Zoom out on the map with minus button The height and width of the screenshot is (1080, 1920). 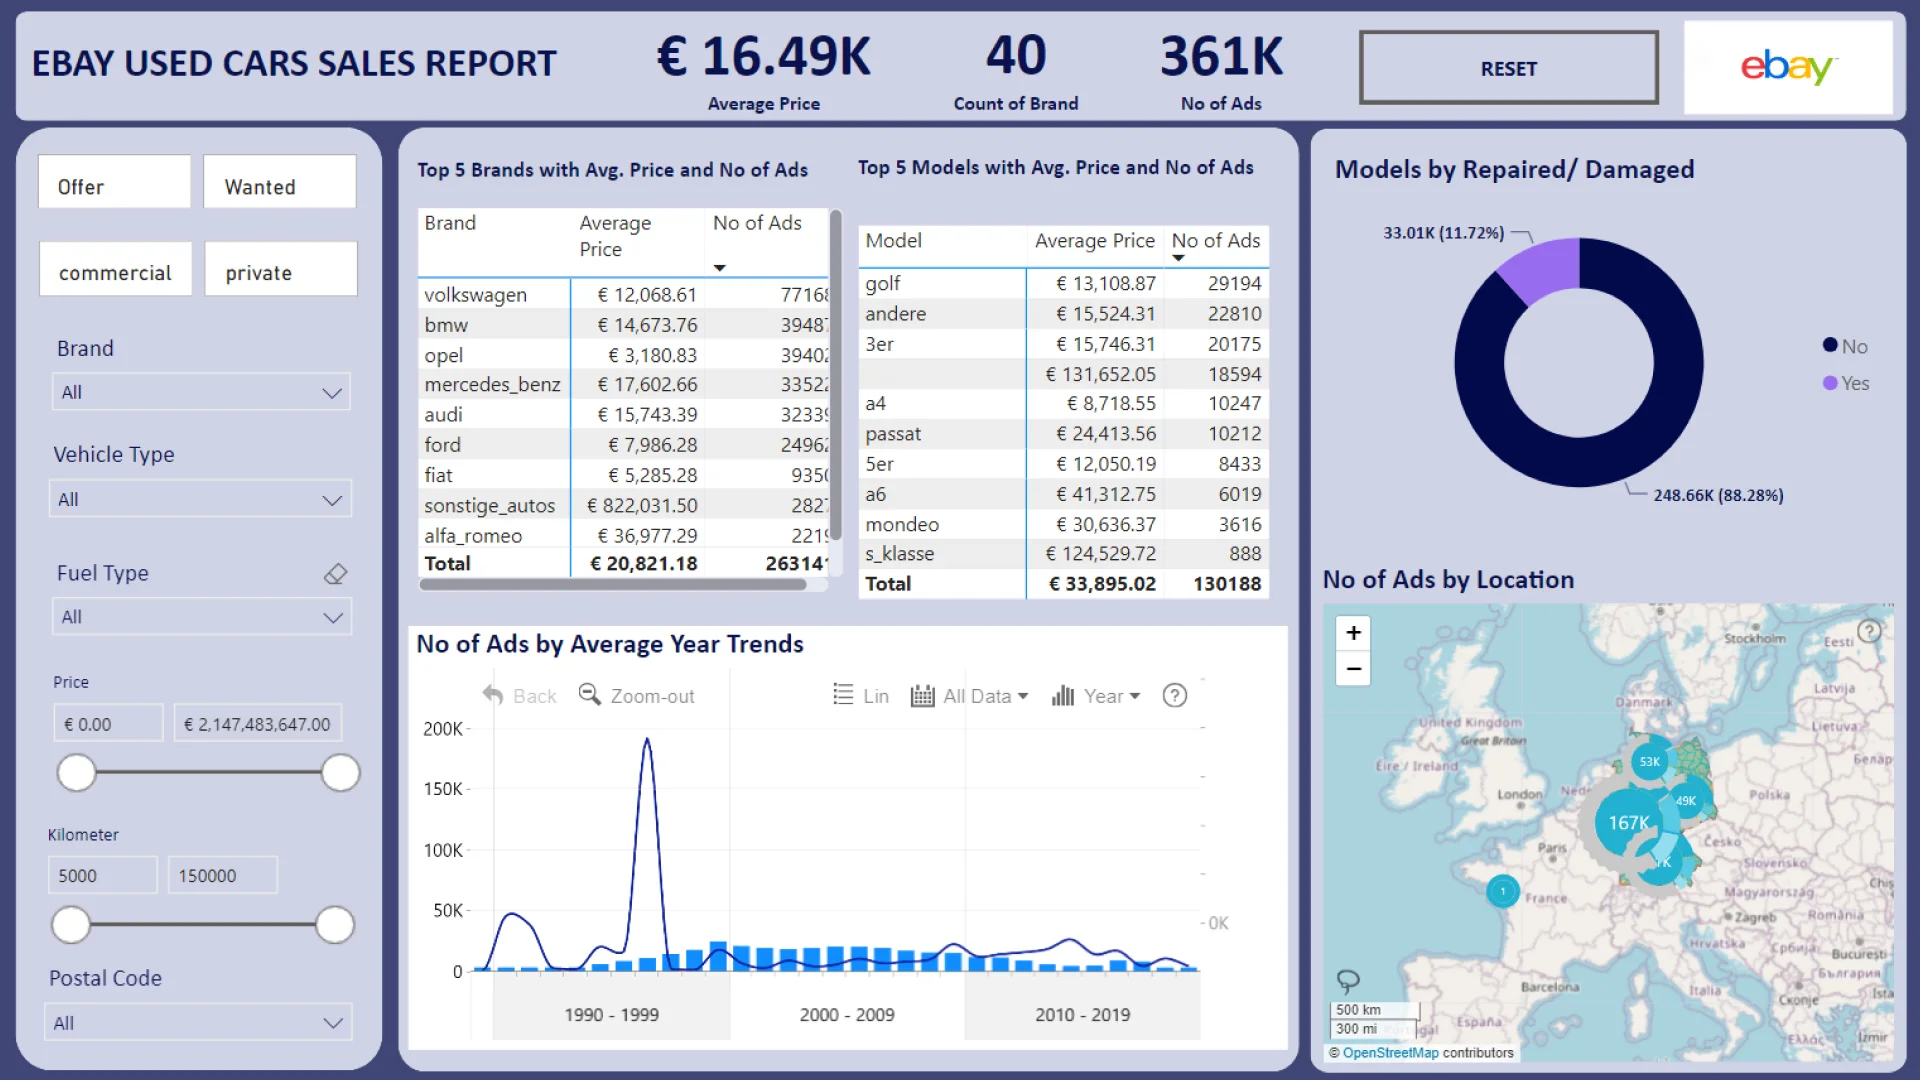click(x=1353, y=669)
